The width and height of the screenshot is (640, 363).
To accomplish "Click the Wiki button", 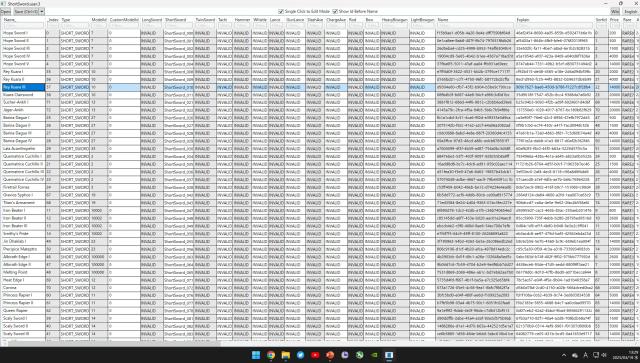I will click(615, 11).
